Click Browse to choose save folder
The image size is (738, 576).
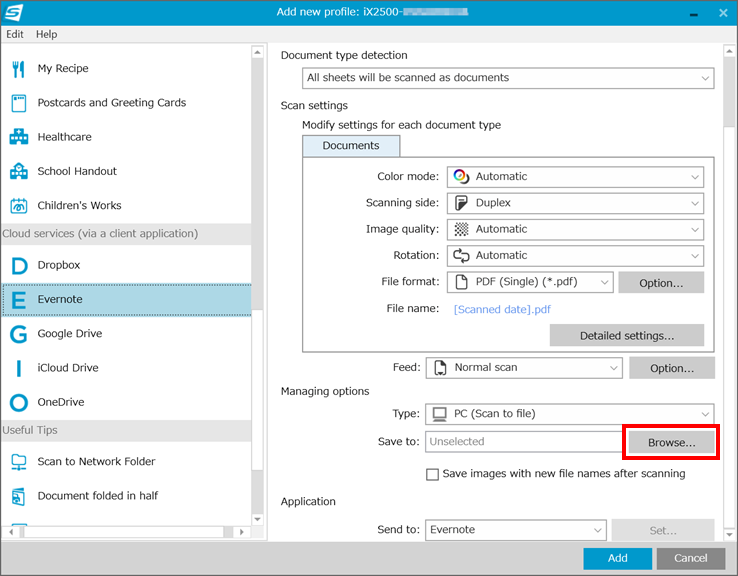coord(672,442)
